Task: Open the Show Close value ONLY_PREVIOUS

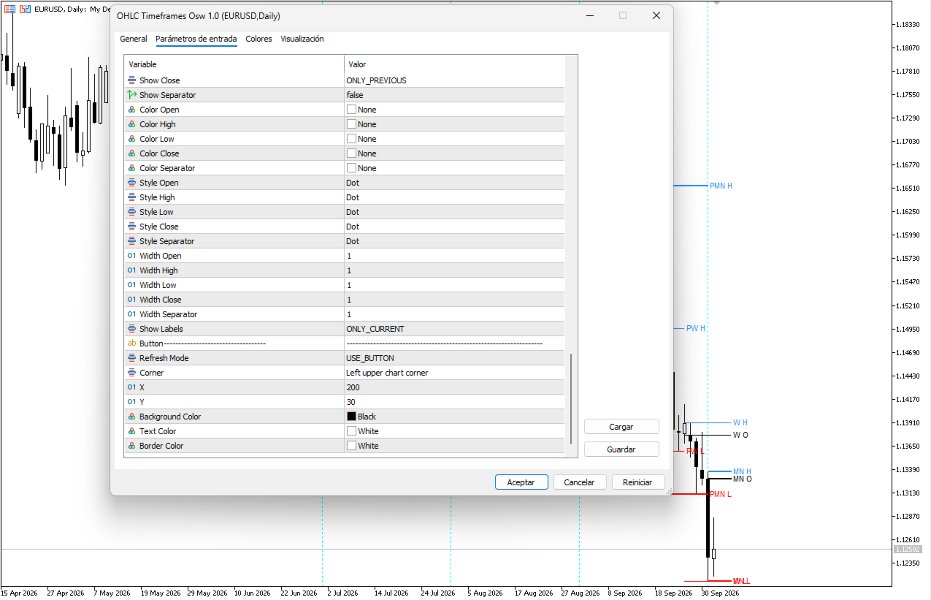Action: click(x=454, y=80)
